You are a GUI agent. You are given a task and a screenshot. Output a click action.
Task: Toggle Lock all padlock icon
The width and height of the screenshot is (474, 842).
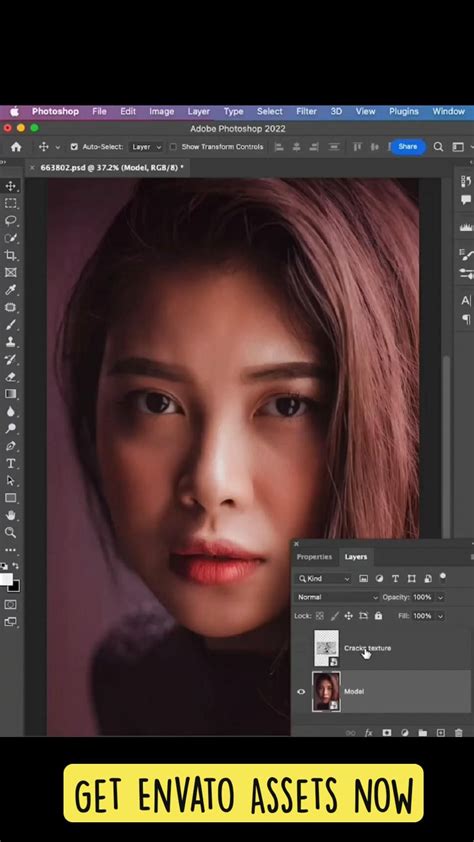378,616
